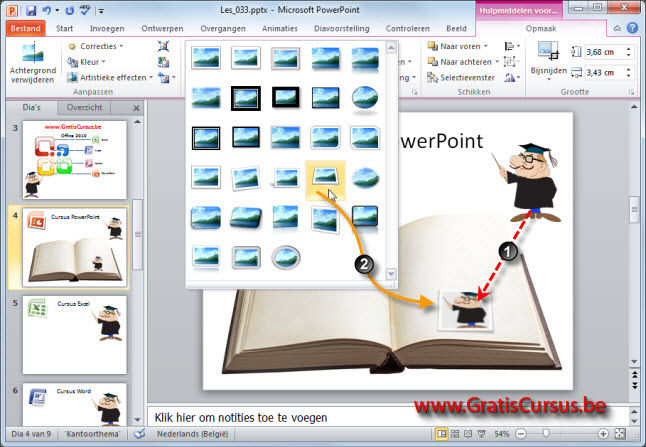646x447 pixels.
Task: Open the Naar voren dropdown
Action: click(458, 46)
